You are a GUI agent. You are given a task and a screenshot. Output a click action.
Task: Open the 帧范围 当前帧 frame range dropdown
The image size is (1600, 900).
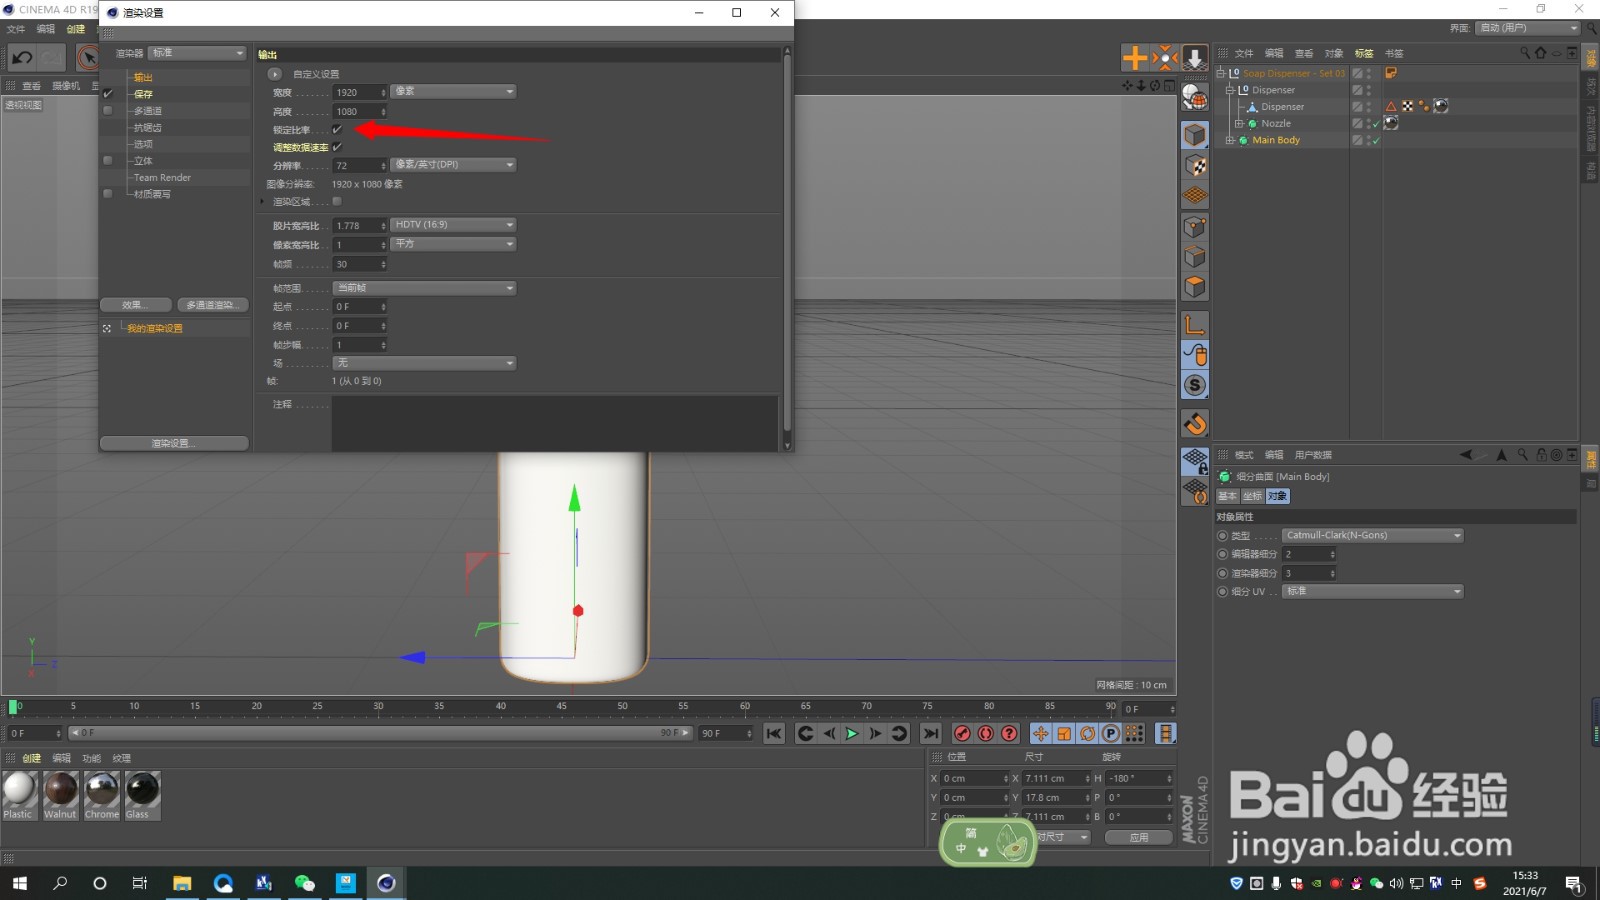(x=424, y=288)
